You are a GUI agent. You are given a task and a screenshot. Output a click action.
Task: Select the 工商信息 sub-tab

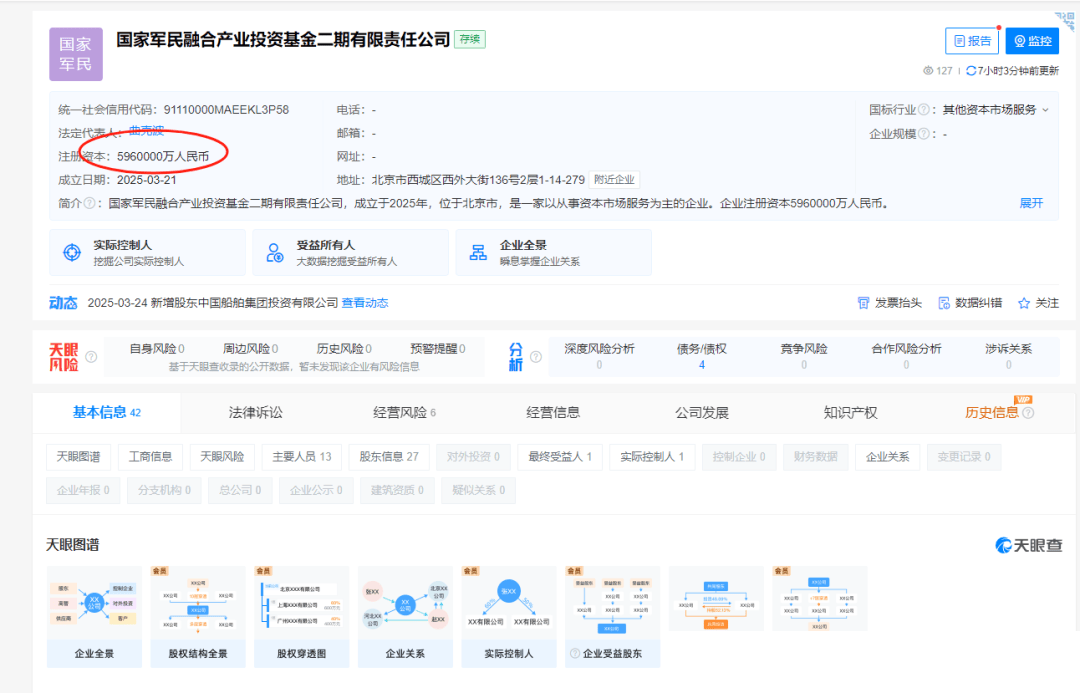coord(150,457)
